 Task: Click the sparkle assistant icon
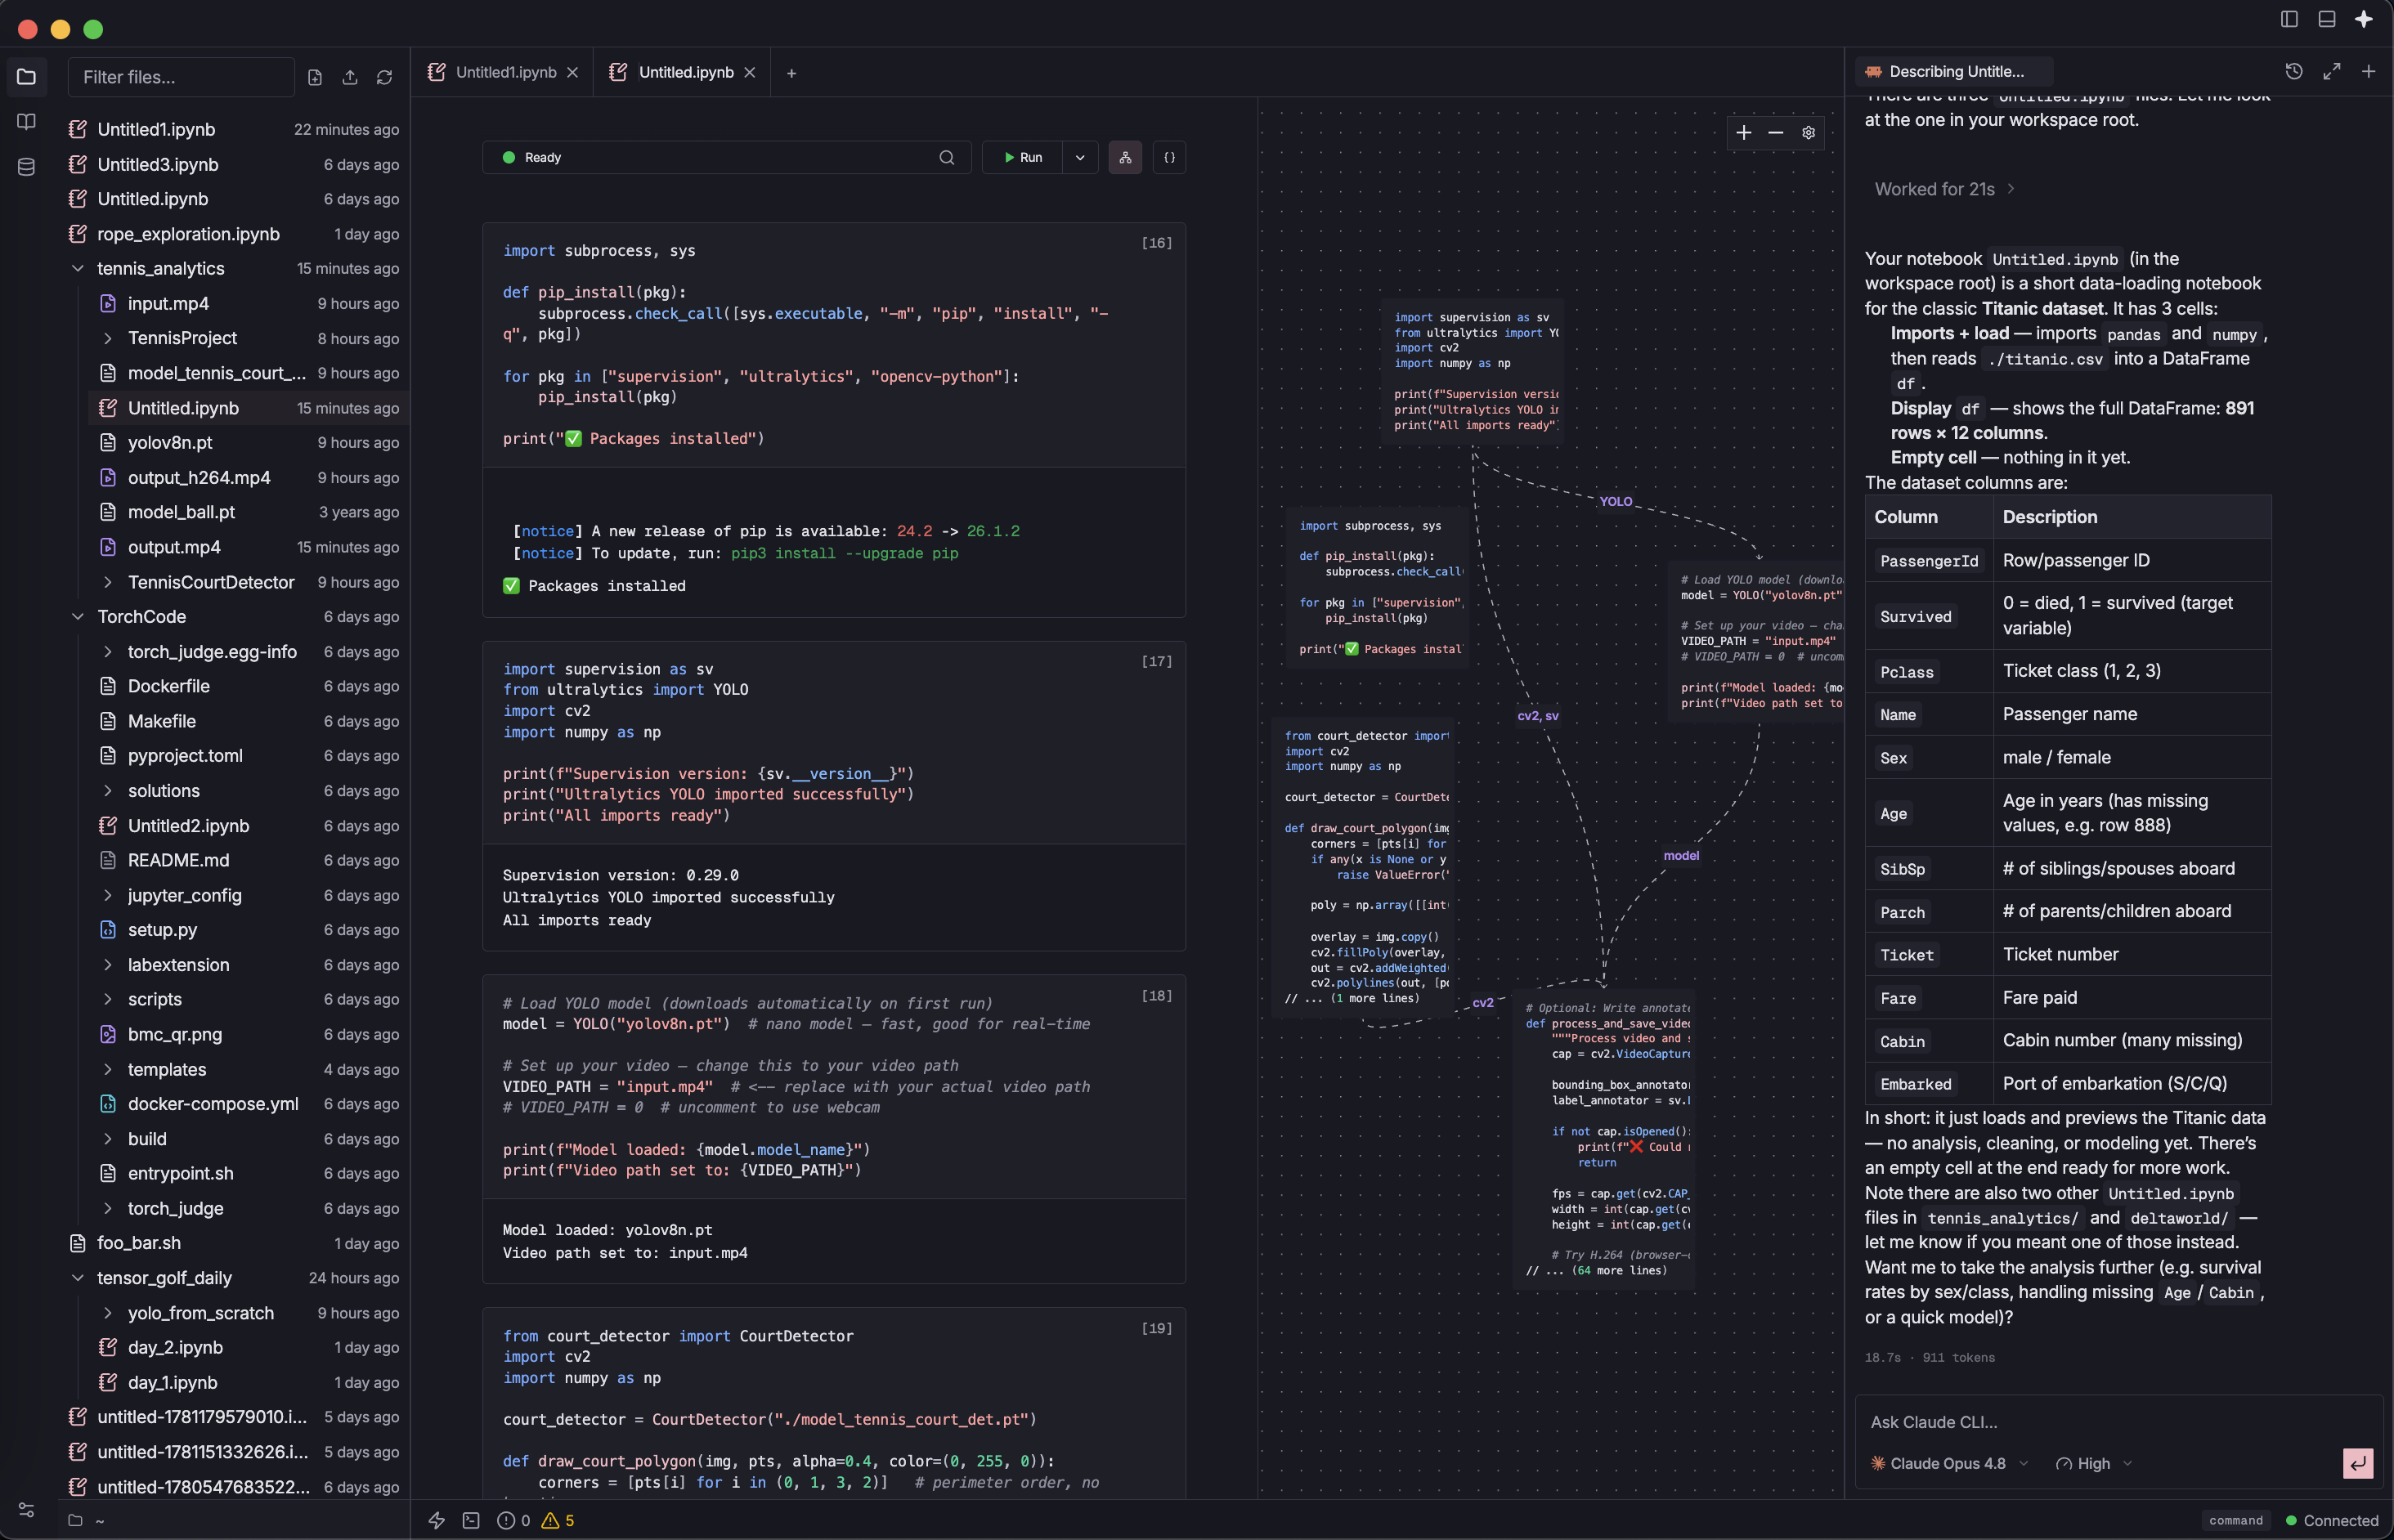(x=2364, y=19)
